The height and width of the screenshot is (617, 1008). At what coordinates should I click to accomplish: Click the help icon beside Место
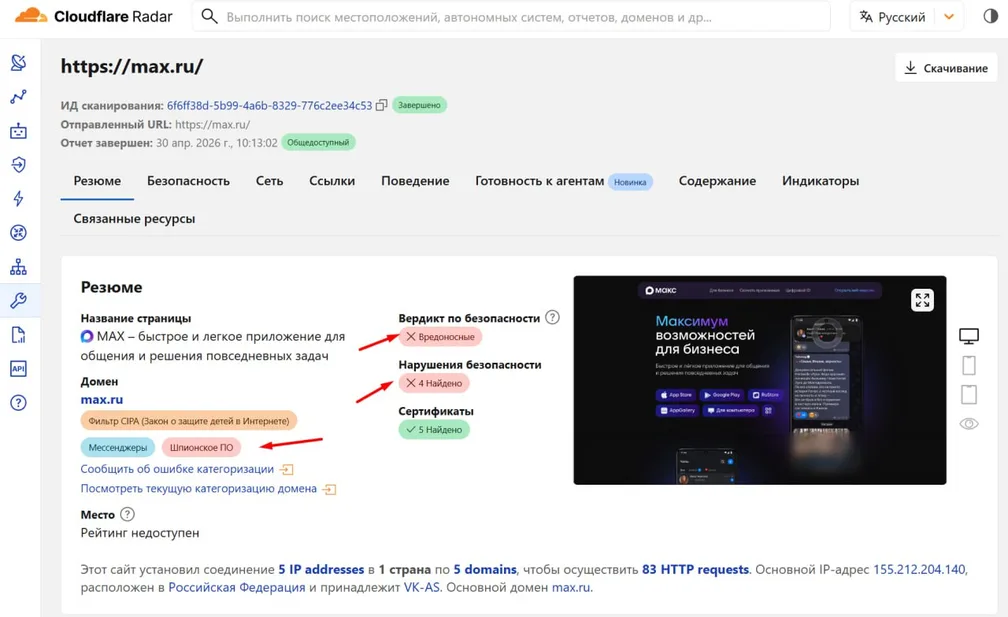click(128, 514)
